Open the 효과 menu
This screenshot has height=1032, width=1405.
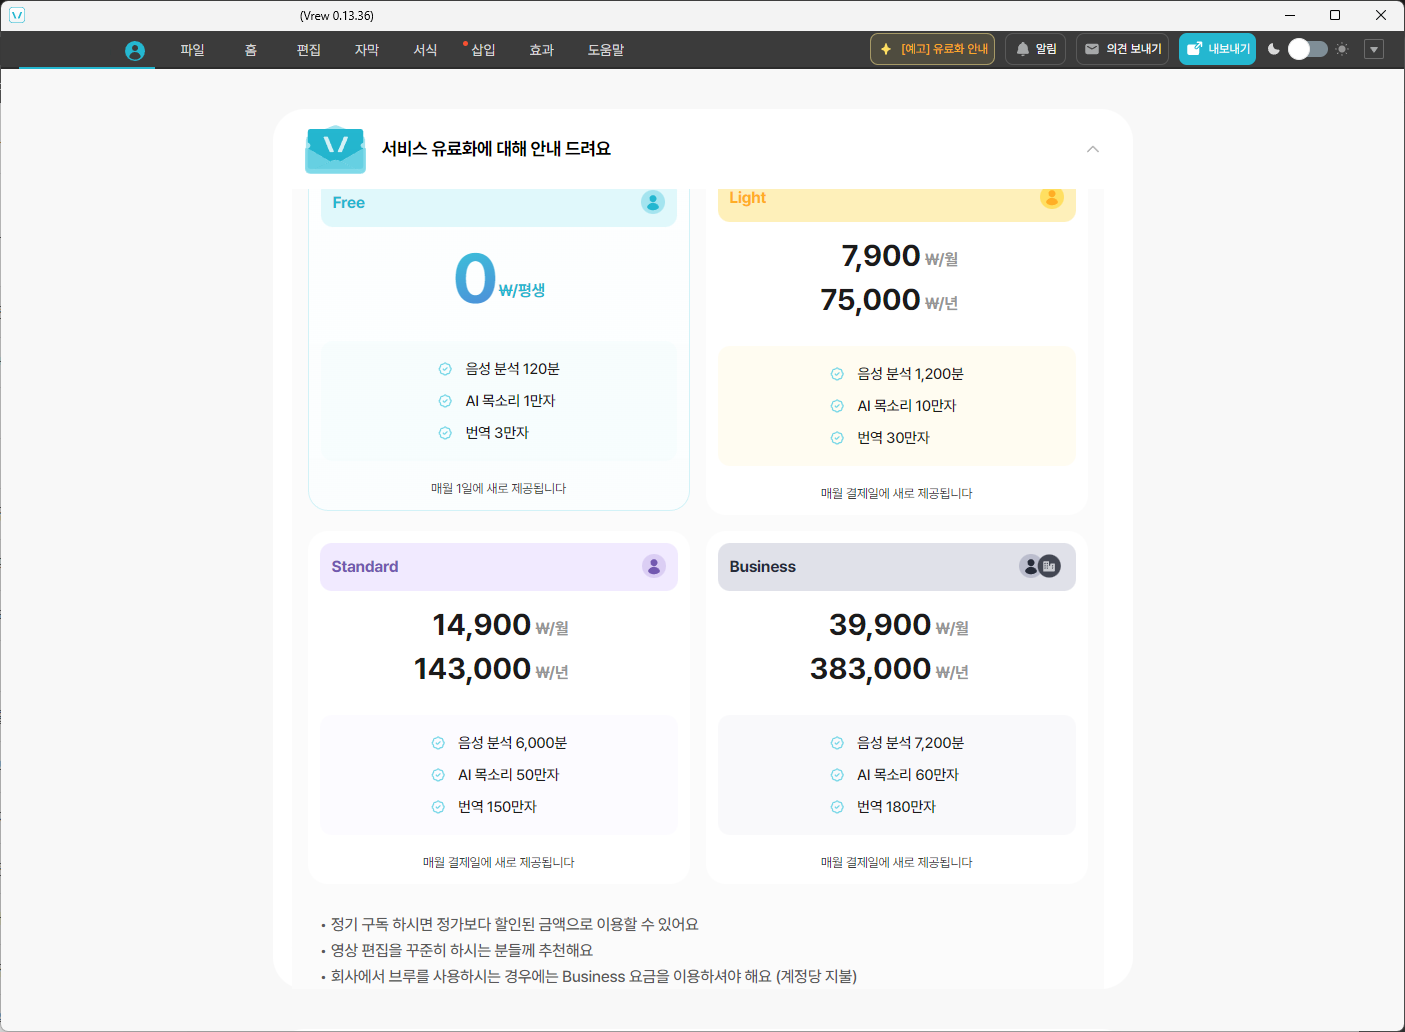[542, 50]
